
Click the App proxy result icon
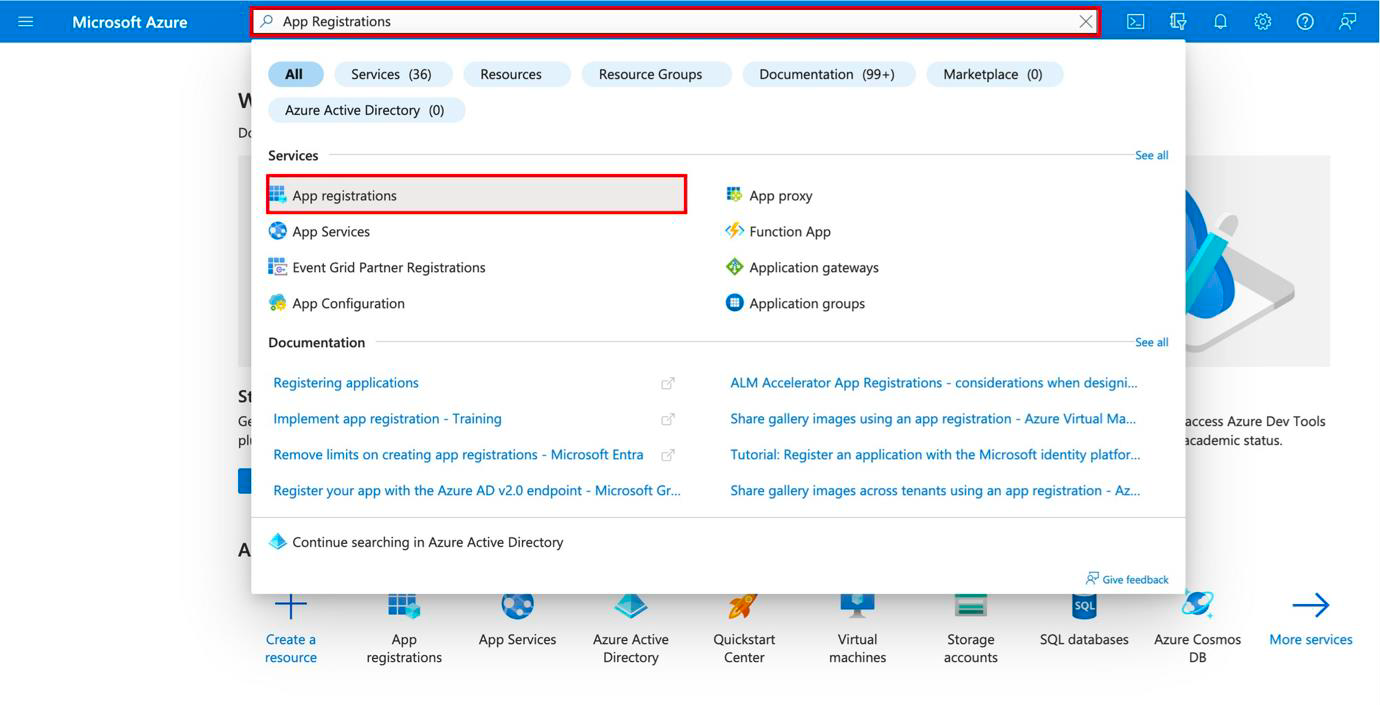[735, 195]
